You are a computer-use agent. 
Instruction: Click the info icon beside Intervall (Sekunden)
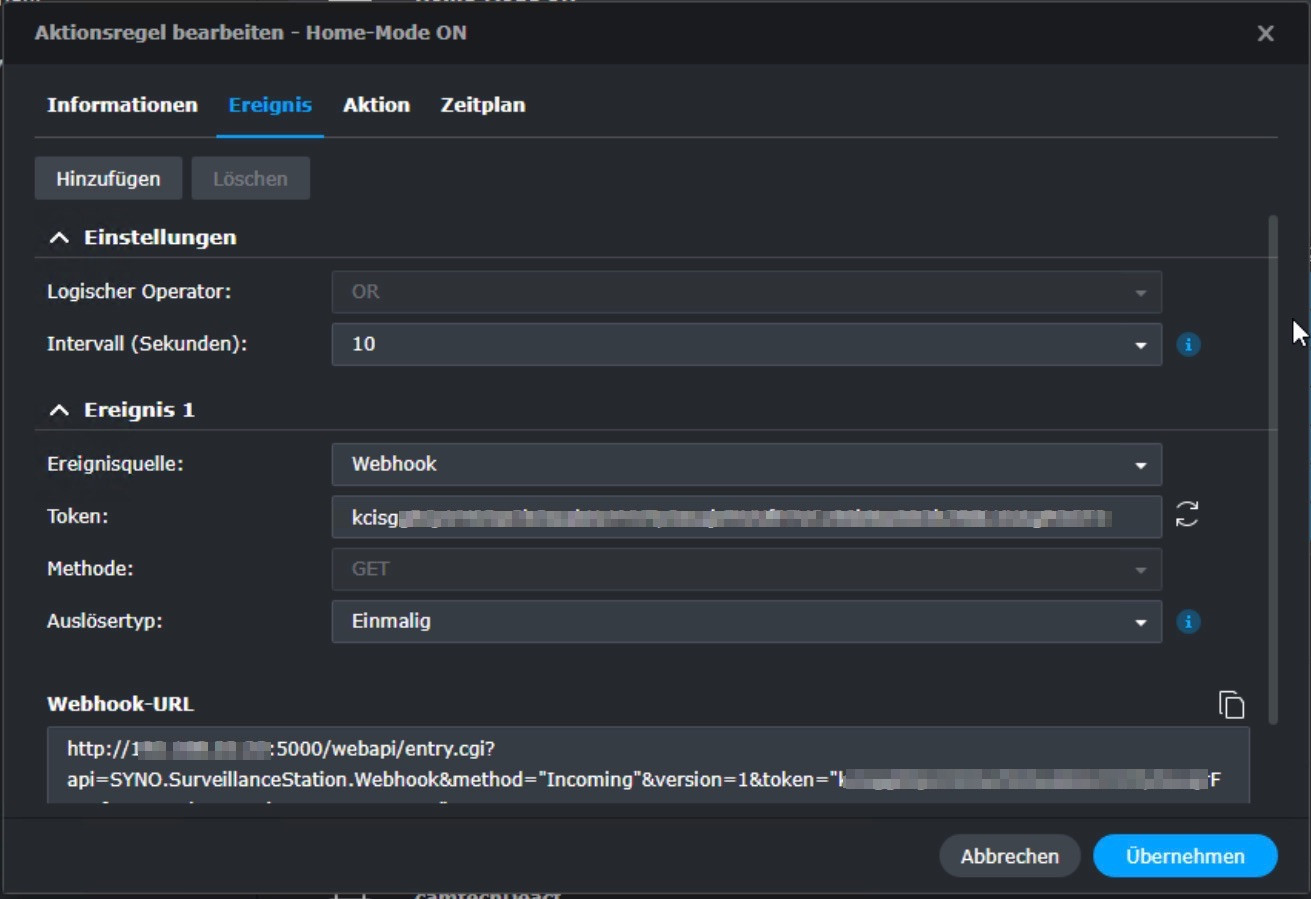pos(1188,345)
